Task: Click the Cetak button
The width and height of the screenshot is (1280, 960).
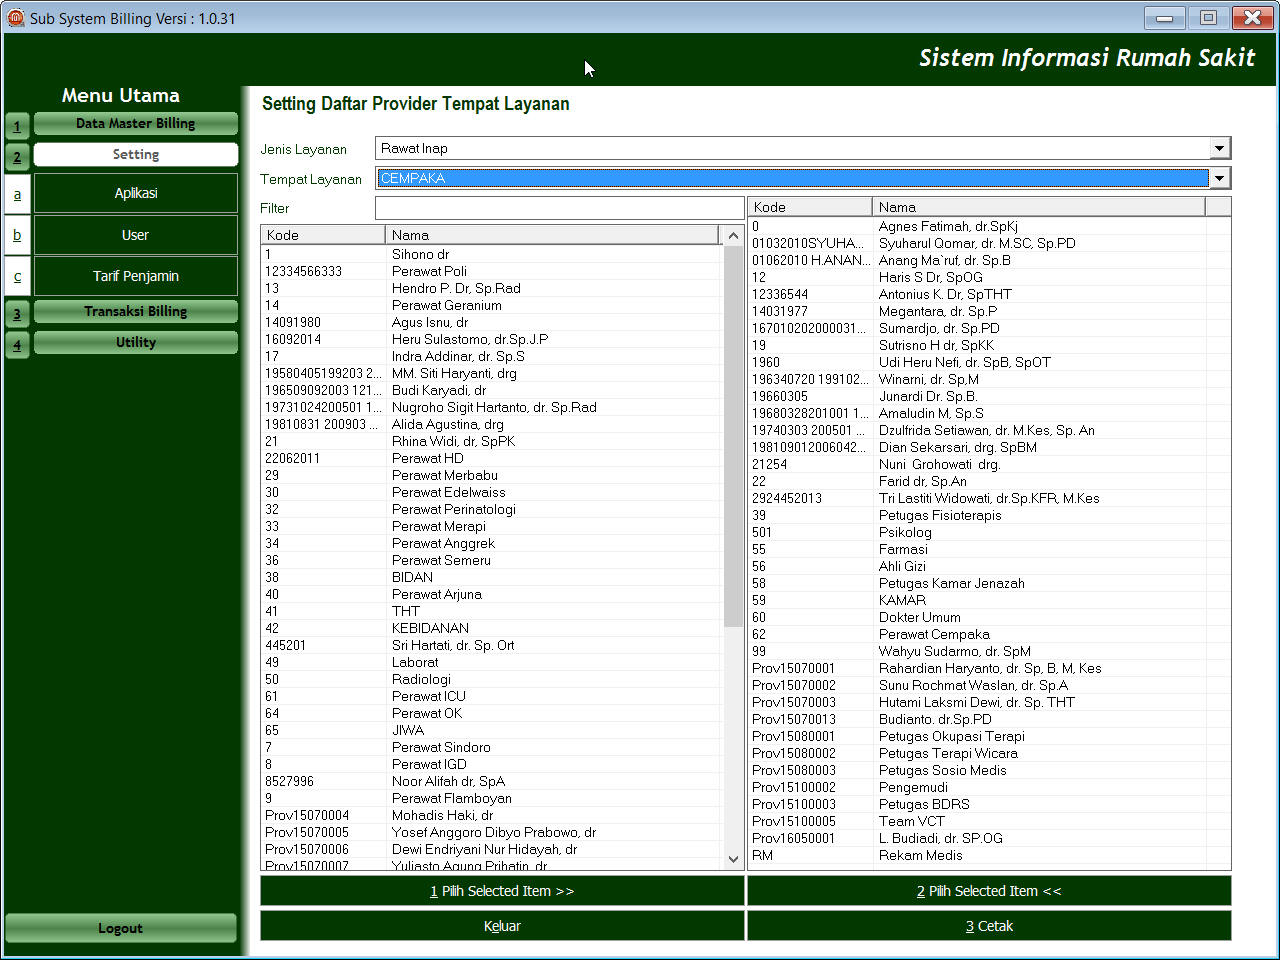Action: (989, 926)
